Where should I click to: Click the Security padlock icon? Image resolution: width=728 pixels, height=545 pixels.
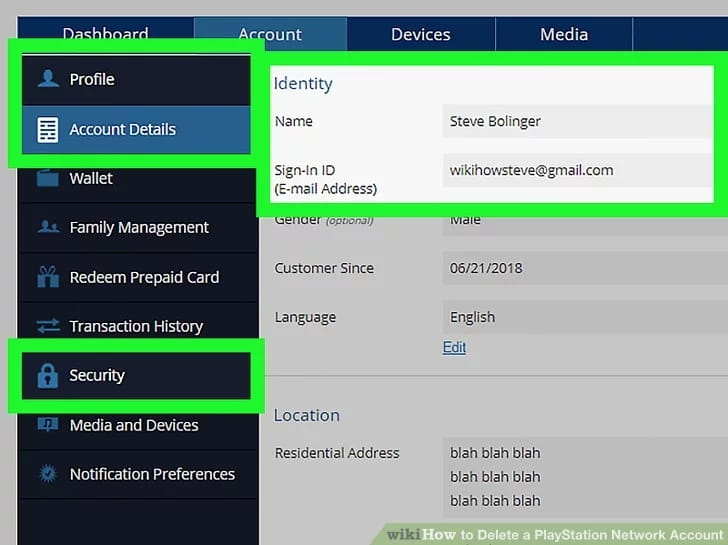(47, 376)
